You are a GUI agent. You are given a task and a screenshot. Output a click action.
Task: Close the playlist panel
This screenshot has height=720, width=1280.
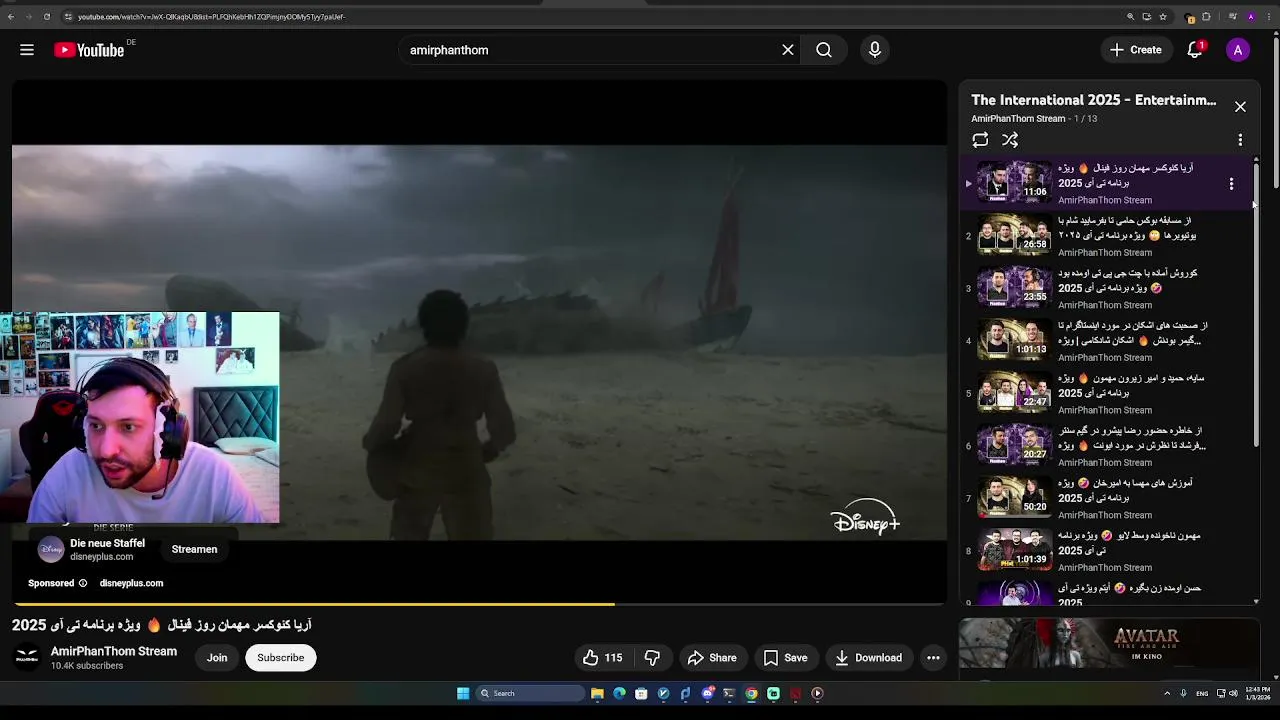pos(1240,107)
